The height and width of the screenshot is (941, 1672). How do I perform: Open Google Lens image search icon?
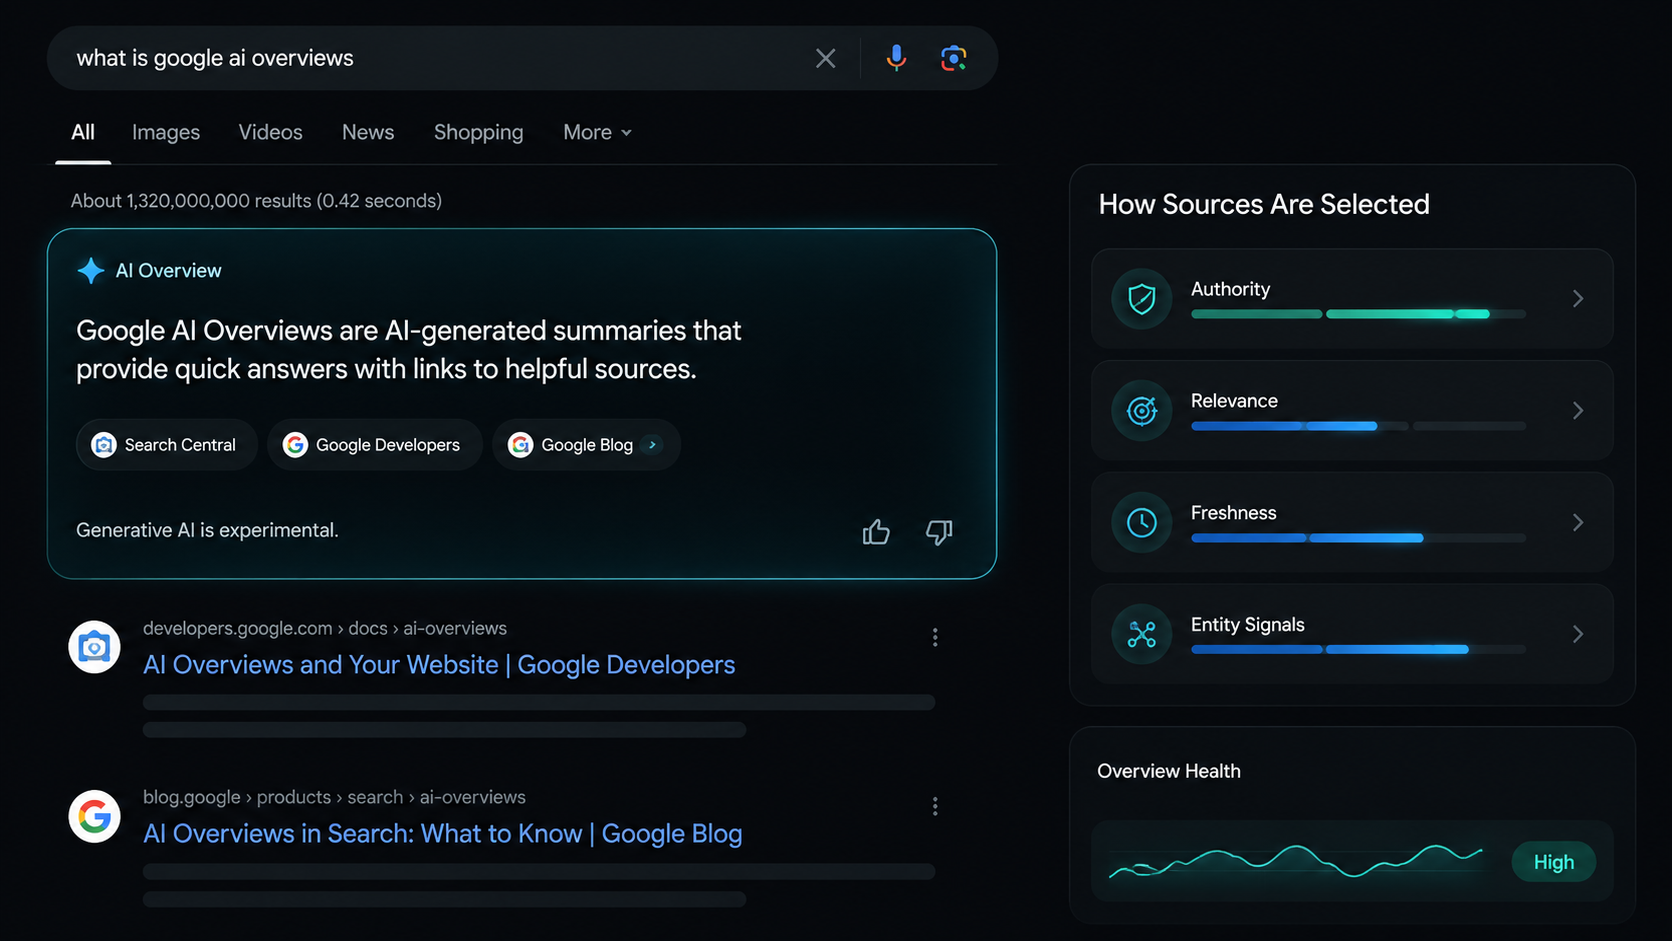pos(953,58)
